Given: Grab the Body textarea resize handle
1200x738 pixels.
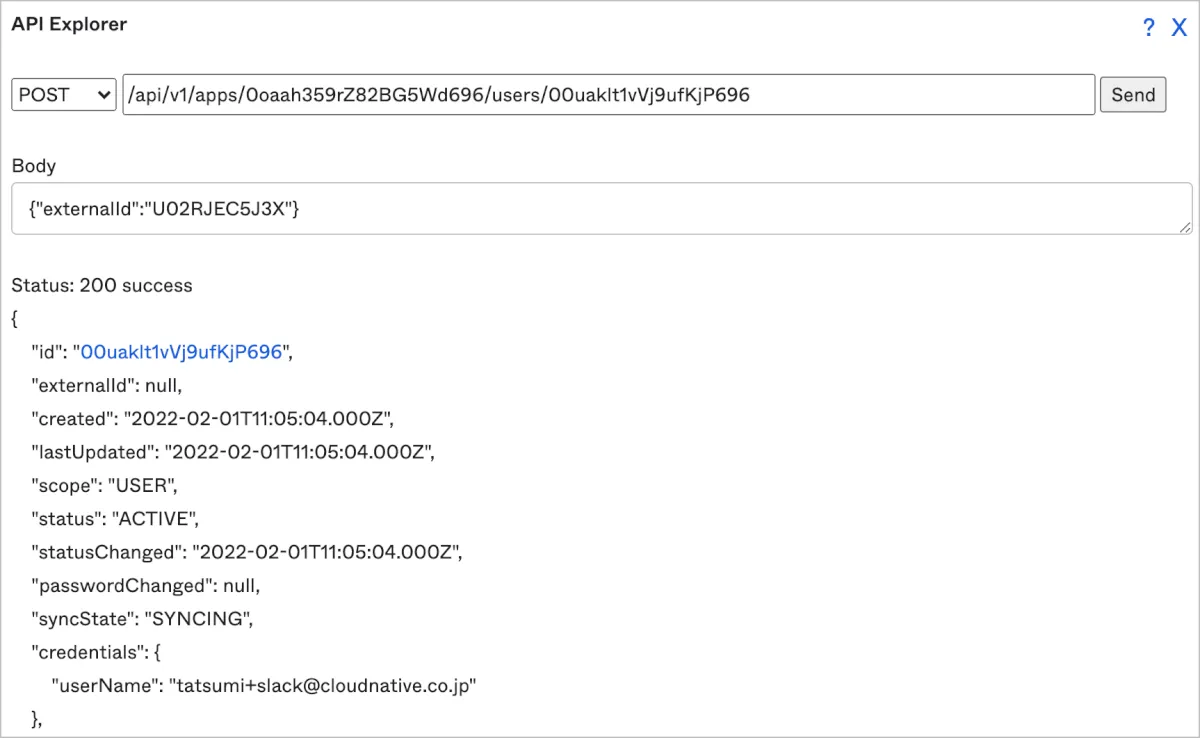Looking at the screenshot, I should click(x=1185, y=228).
